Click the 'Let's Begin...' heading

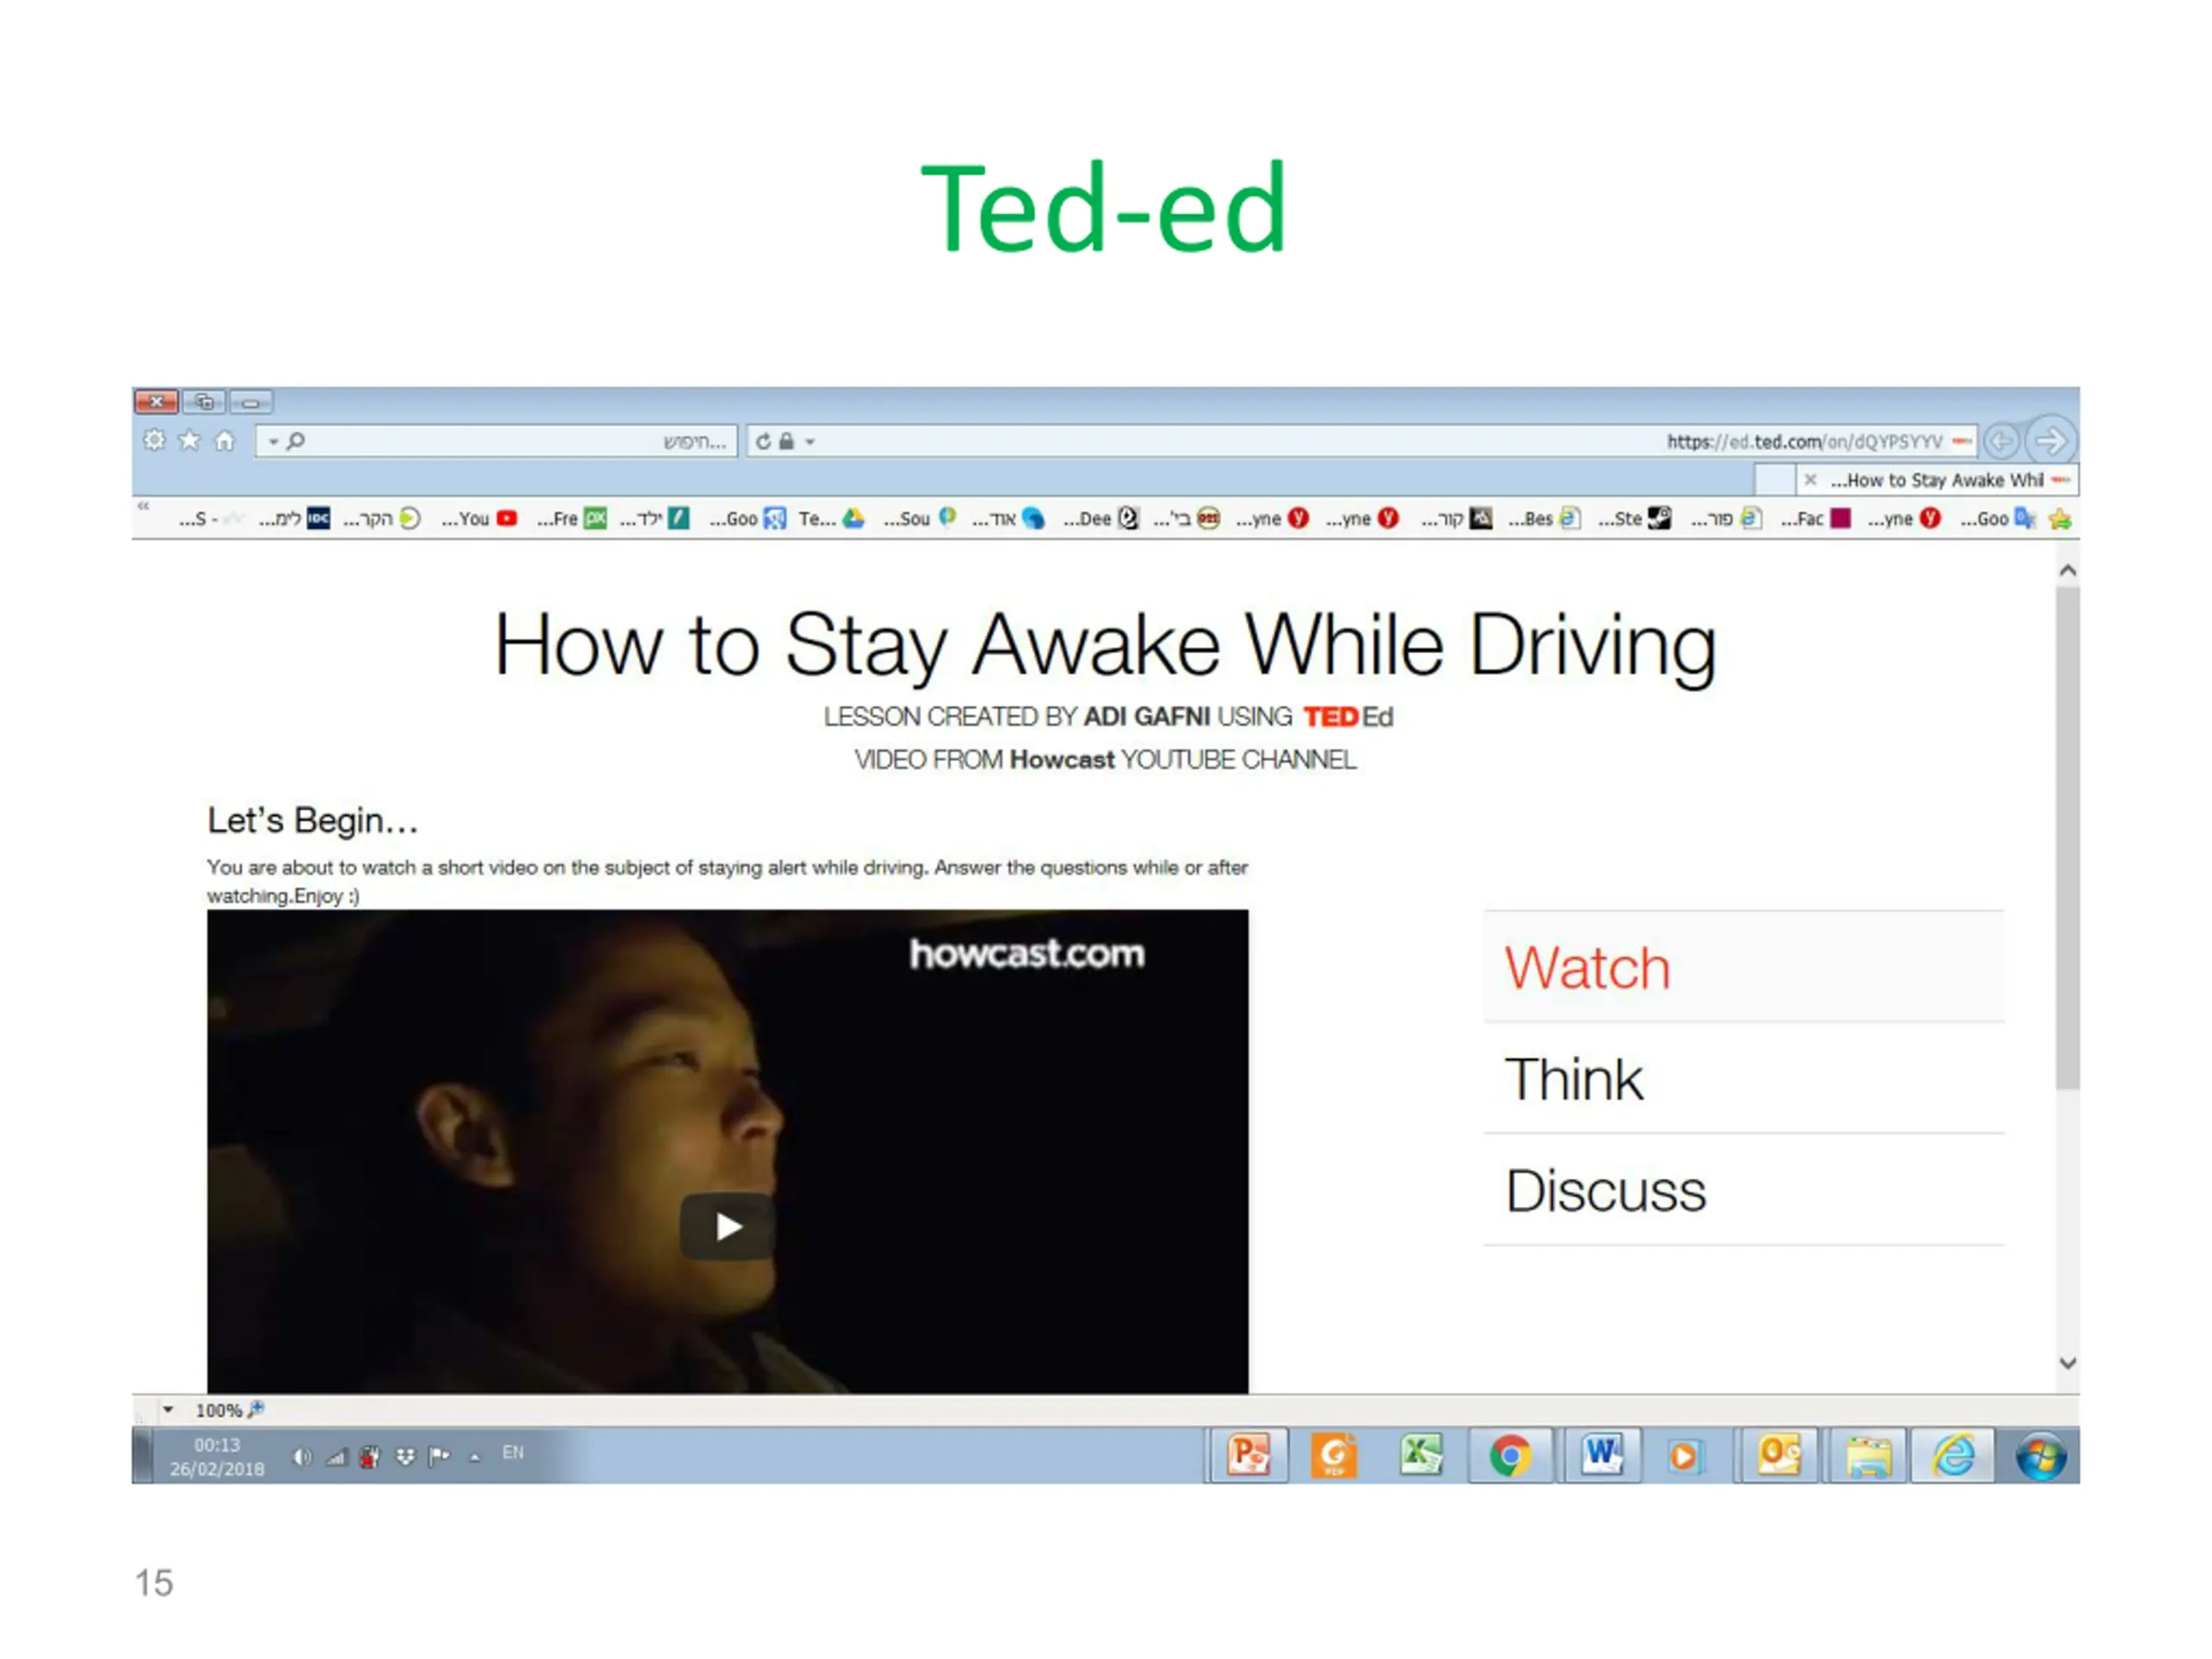[313, 820]
